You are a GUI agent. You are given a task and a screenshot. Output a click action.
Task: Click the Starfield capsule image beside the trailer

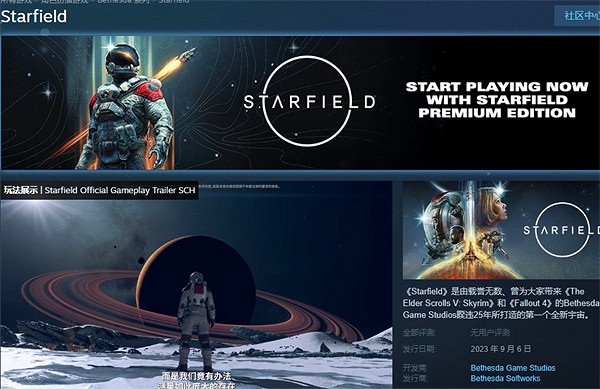point(501,230)
